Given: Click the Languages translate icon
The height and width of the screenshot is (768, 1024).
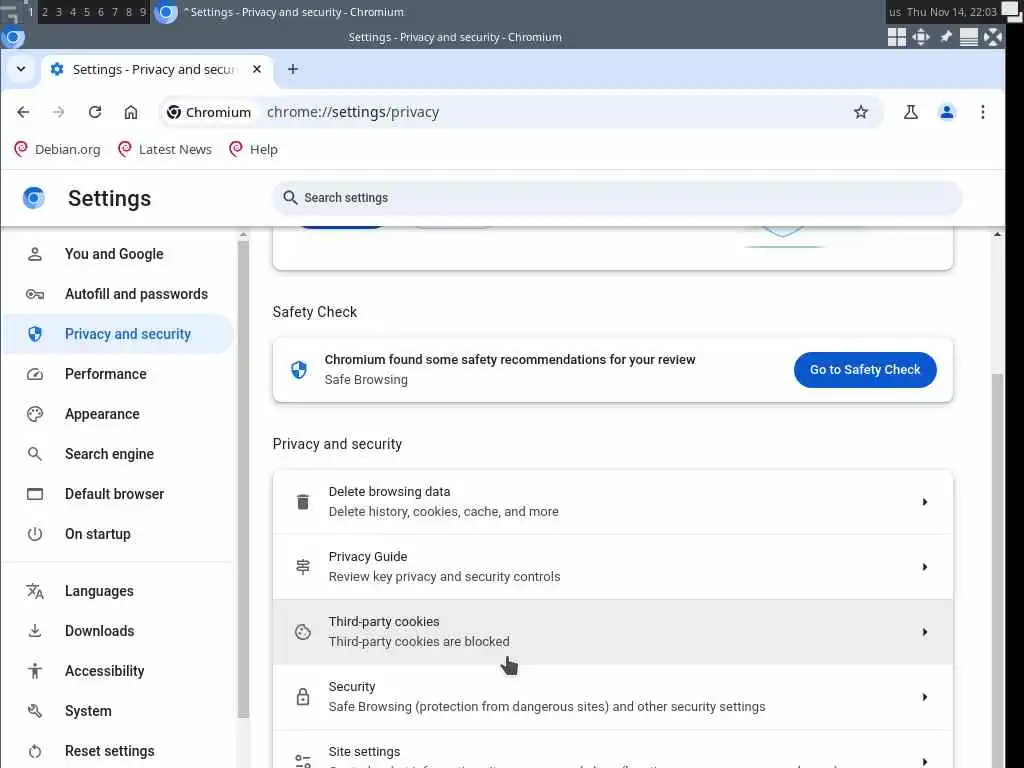Looking at the screenshot, I should coord(35,591).
